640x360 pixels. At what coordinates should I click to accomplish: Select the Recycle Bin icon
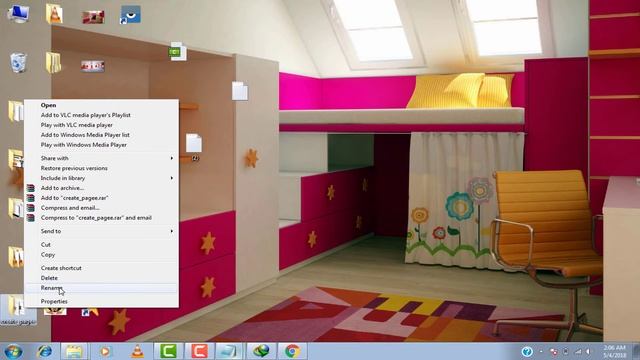(x=18, y=63)
